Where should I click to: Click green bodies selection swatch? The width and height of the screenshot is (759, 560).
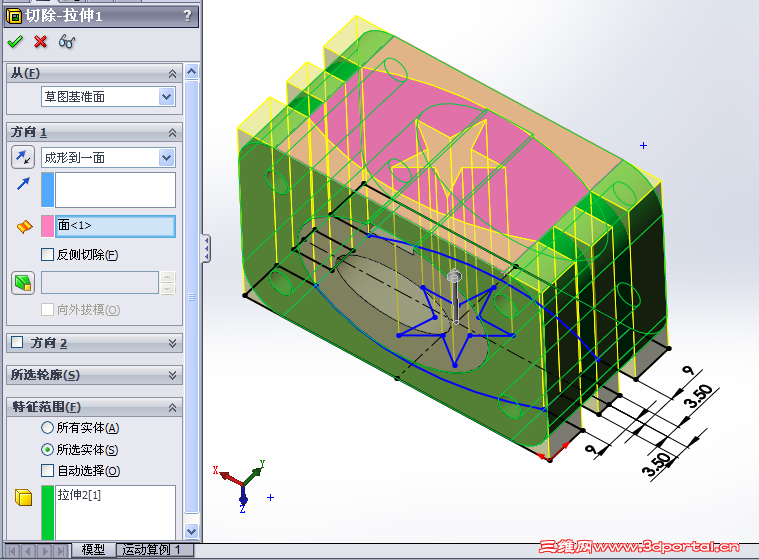click(x=47, y=512)
